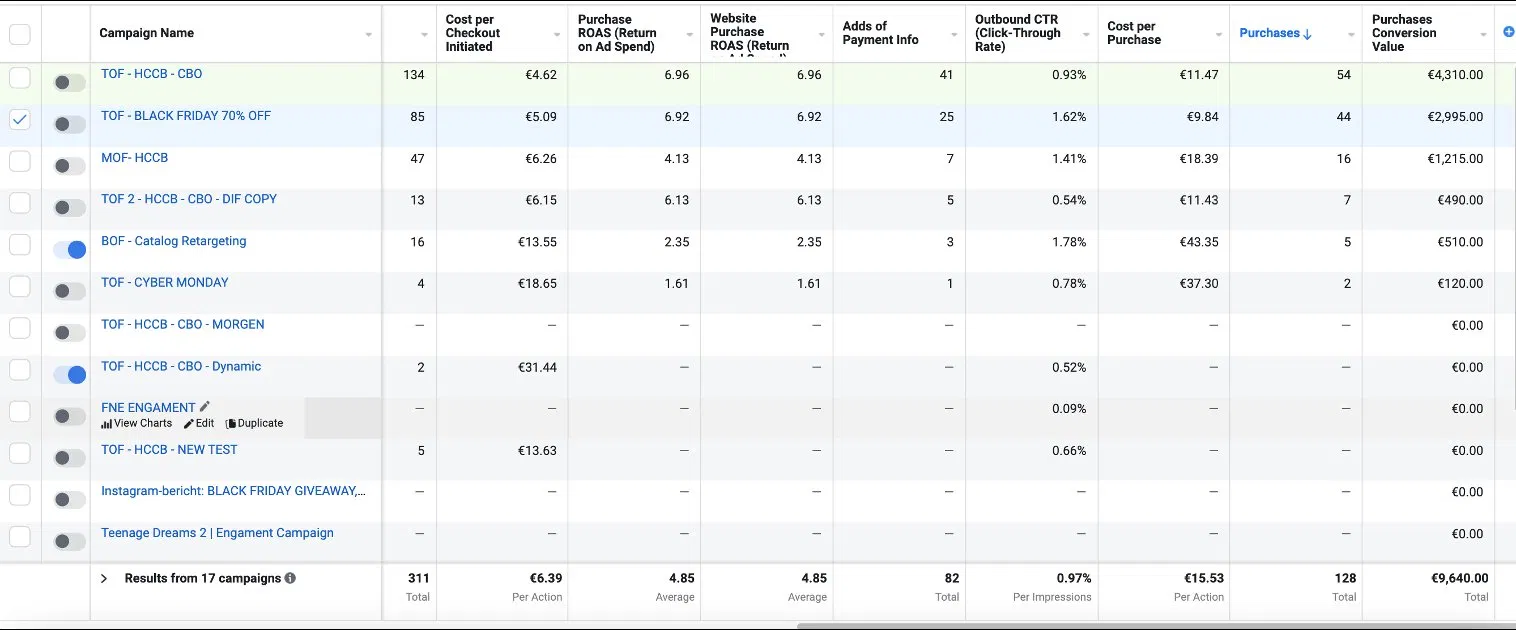
Task: Select checkbox for TOF - HCCB - CBO
Action: pyautogui.click(x=20, y=77)
